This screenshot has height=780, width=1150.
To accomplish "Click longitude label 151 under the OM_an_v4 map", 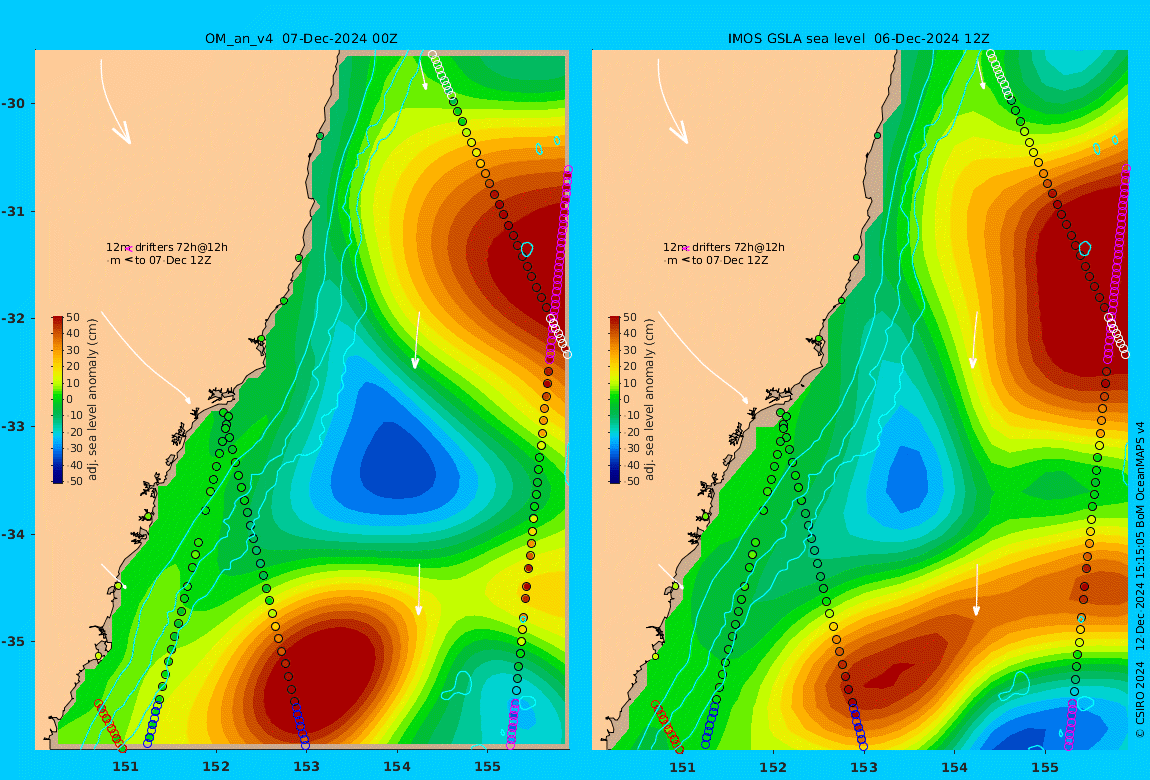I will click(125, 768).
